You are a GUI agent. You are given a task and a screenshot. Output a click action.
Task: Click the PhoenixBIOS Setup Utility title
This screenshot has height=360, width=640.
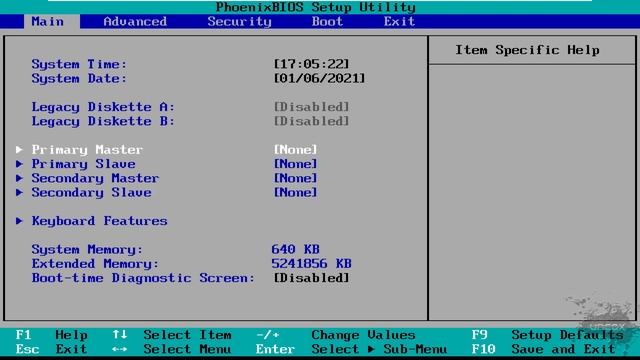(x=316, y=7)
